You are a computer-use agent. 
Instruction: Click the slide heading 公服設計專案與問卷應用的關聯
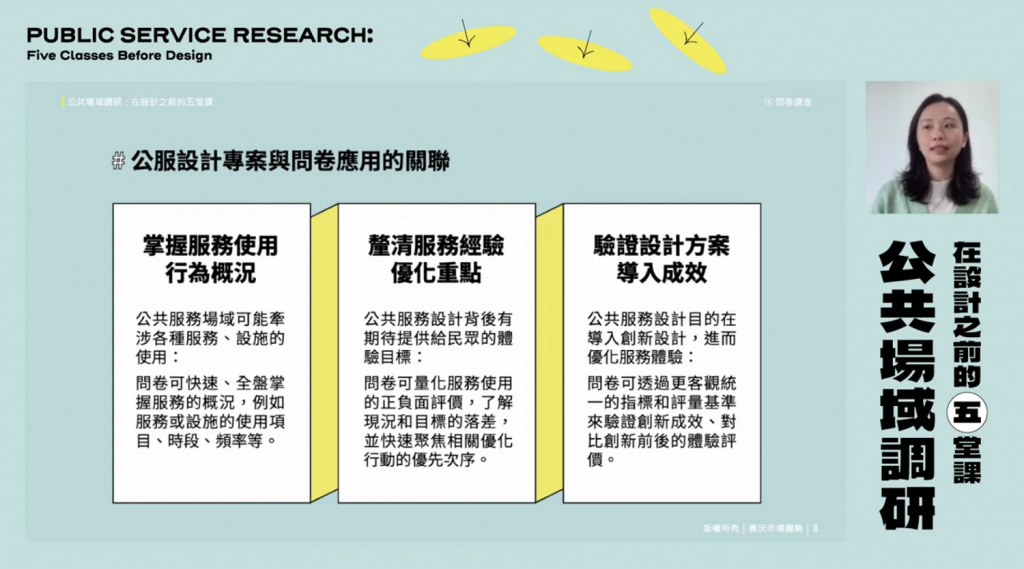[290, 161]
